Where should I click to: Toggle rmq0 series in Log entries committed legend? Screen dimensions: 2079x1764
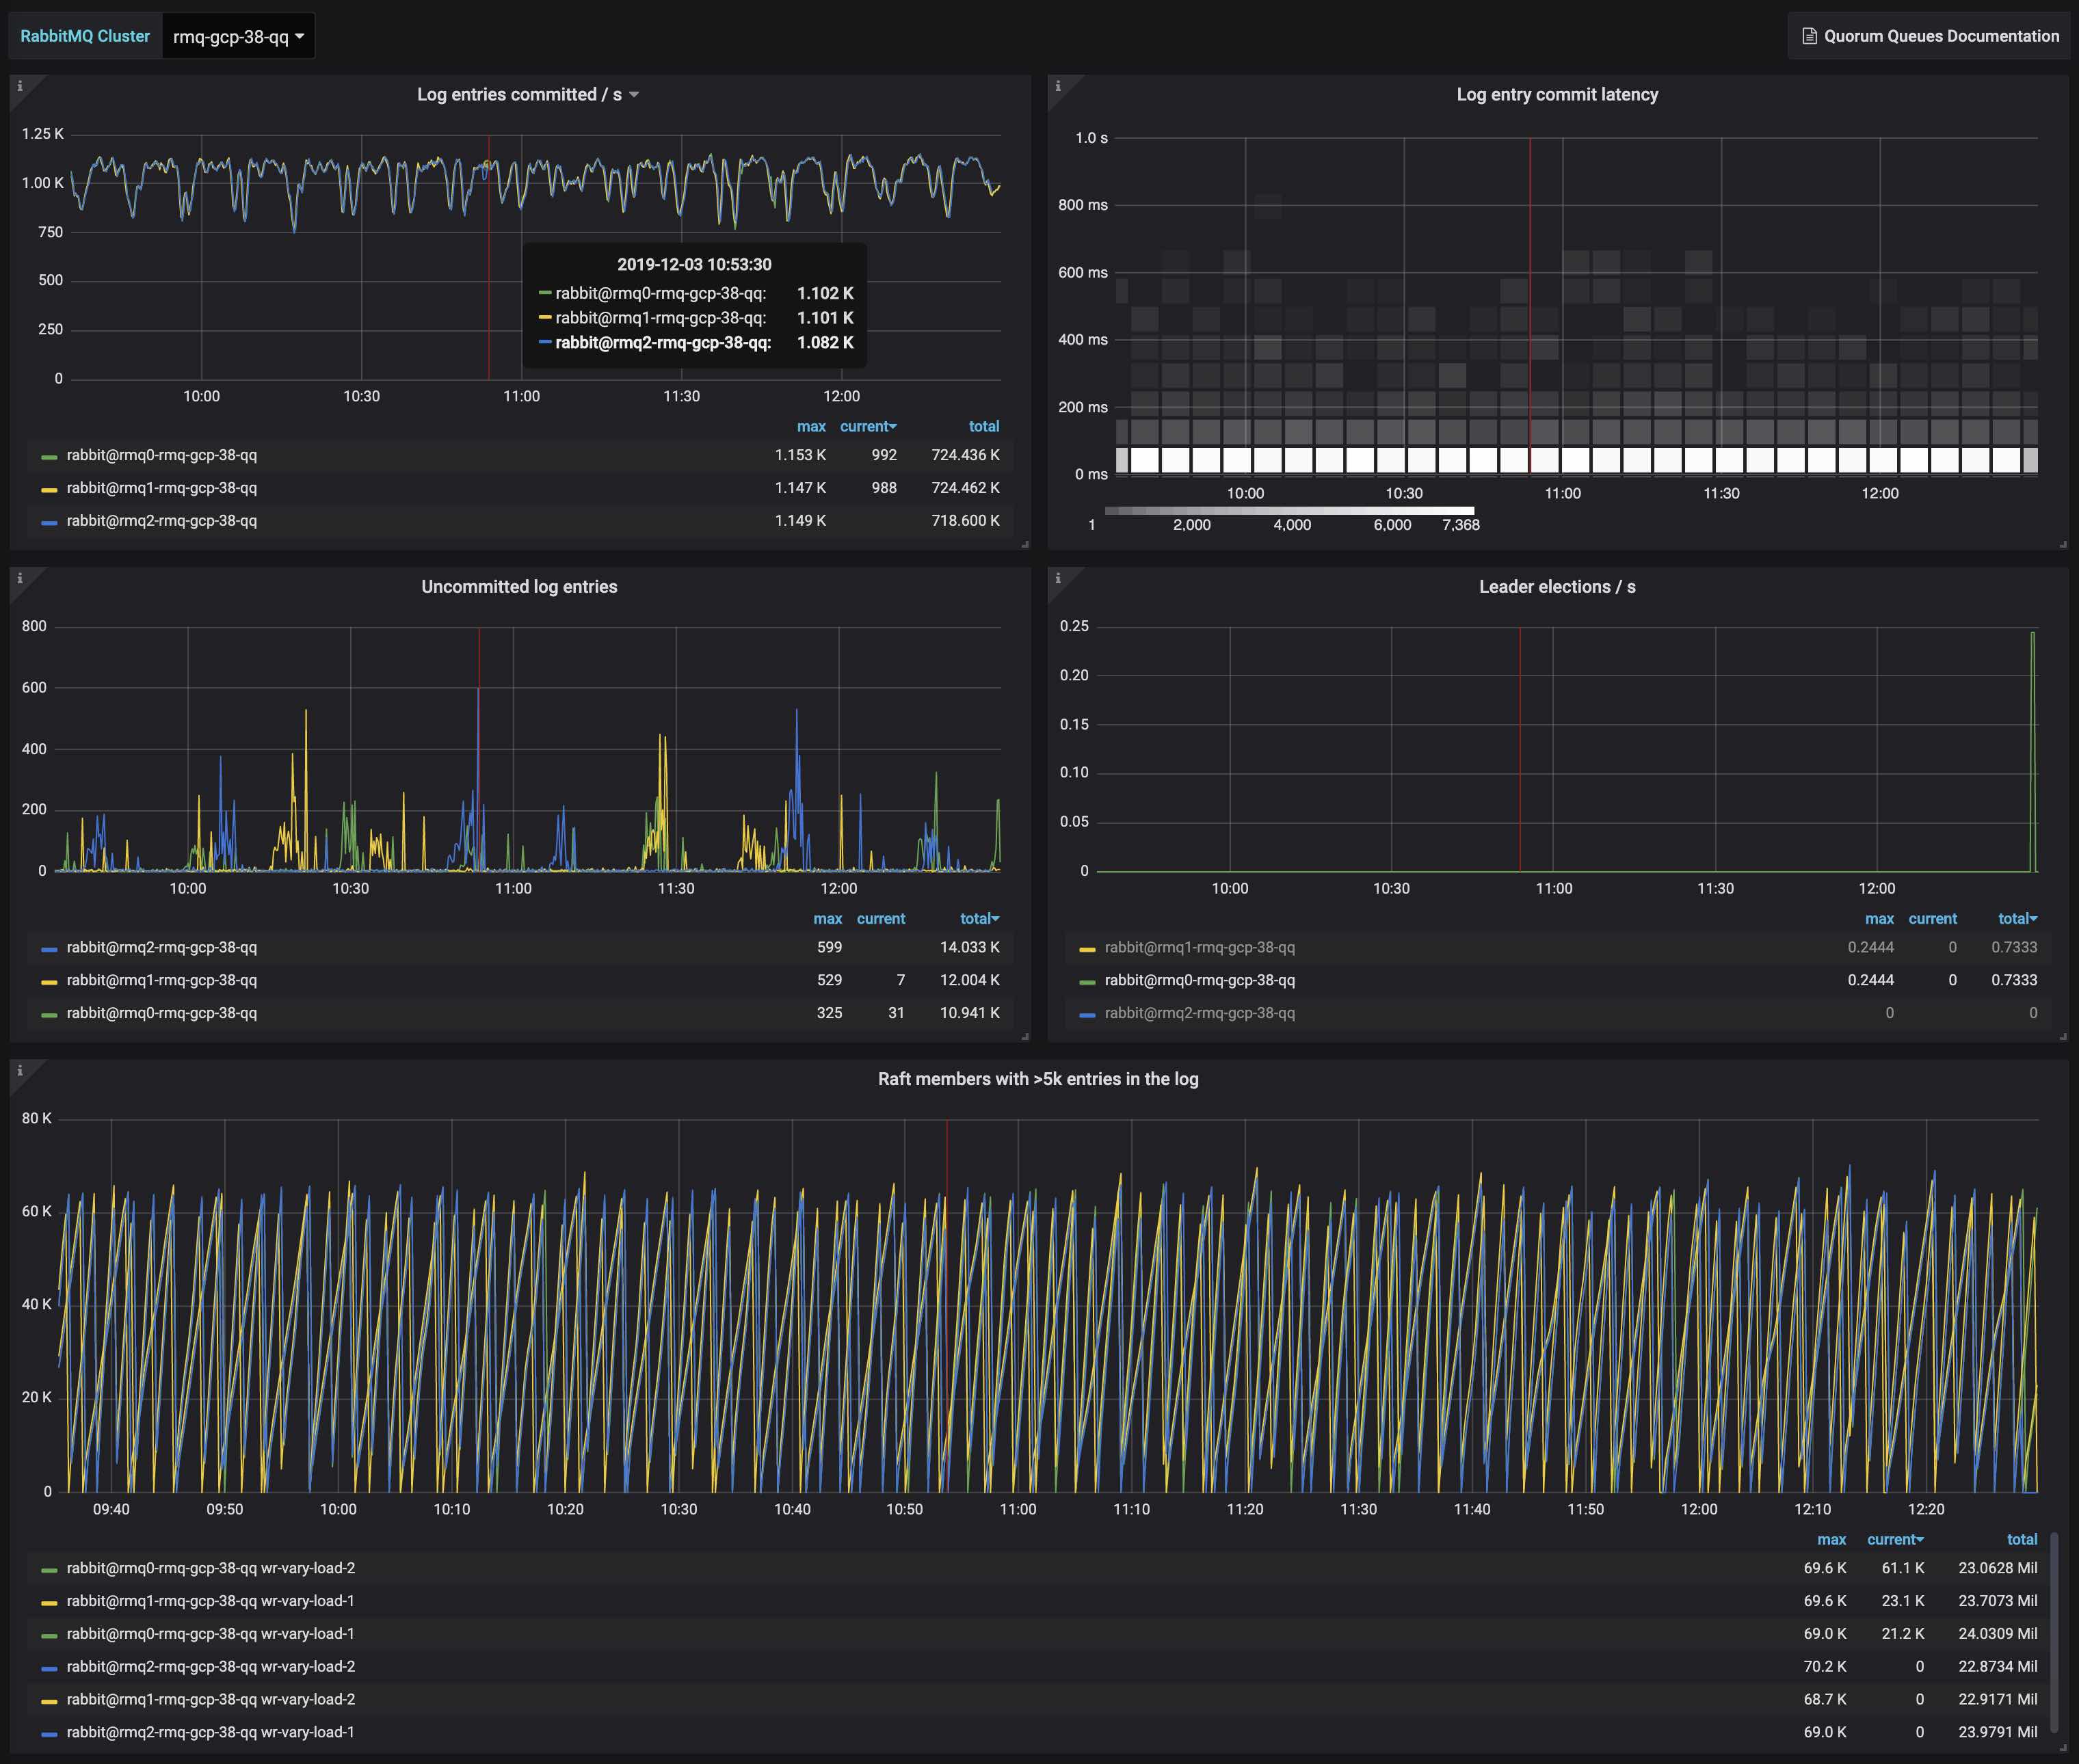pyautogui.click(x=161, y=455)
